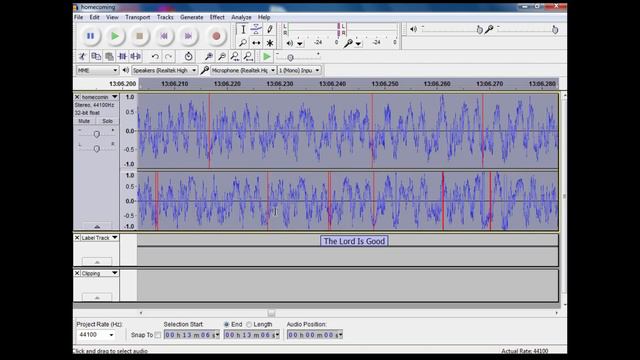Open the File menu
640x360 pixels.
78,17
